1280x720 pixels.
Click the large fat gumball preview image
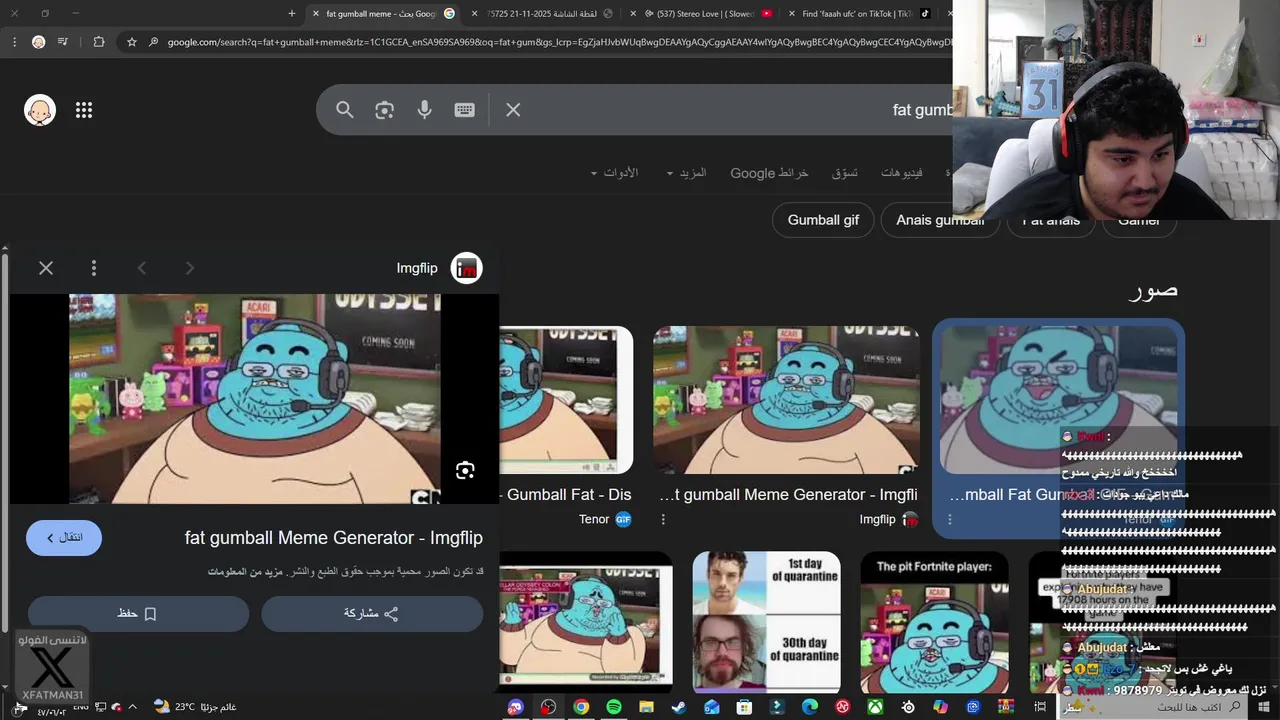click(x=254, y=399)
